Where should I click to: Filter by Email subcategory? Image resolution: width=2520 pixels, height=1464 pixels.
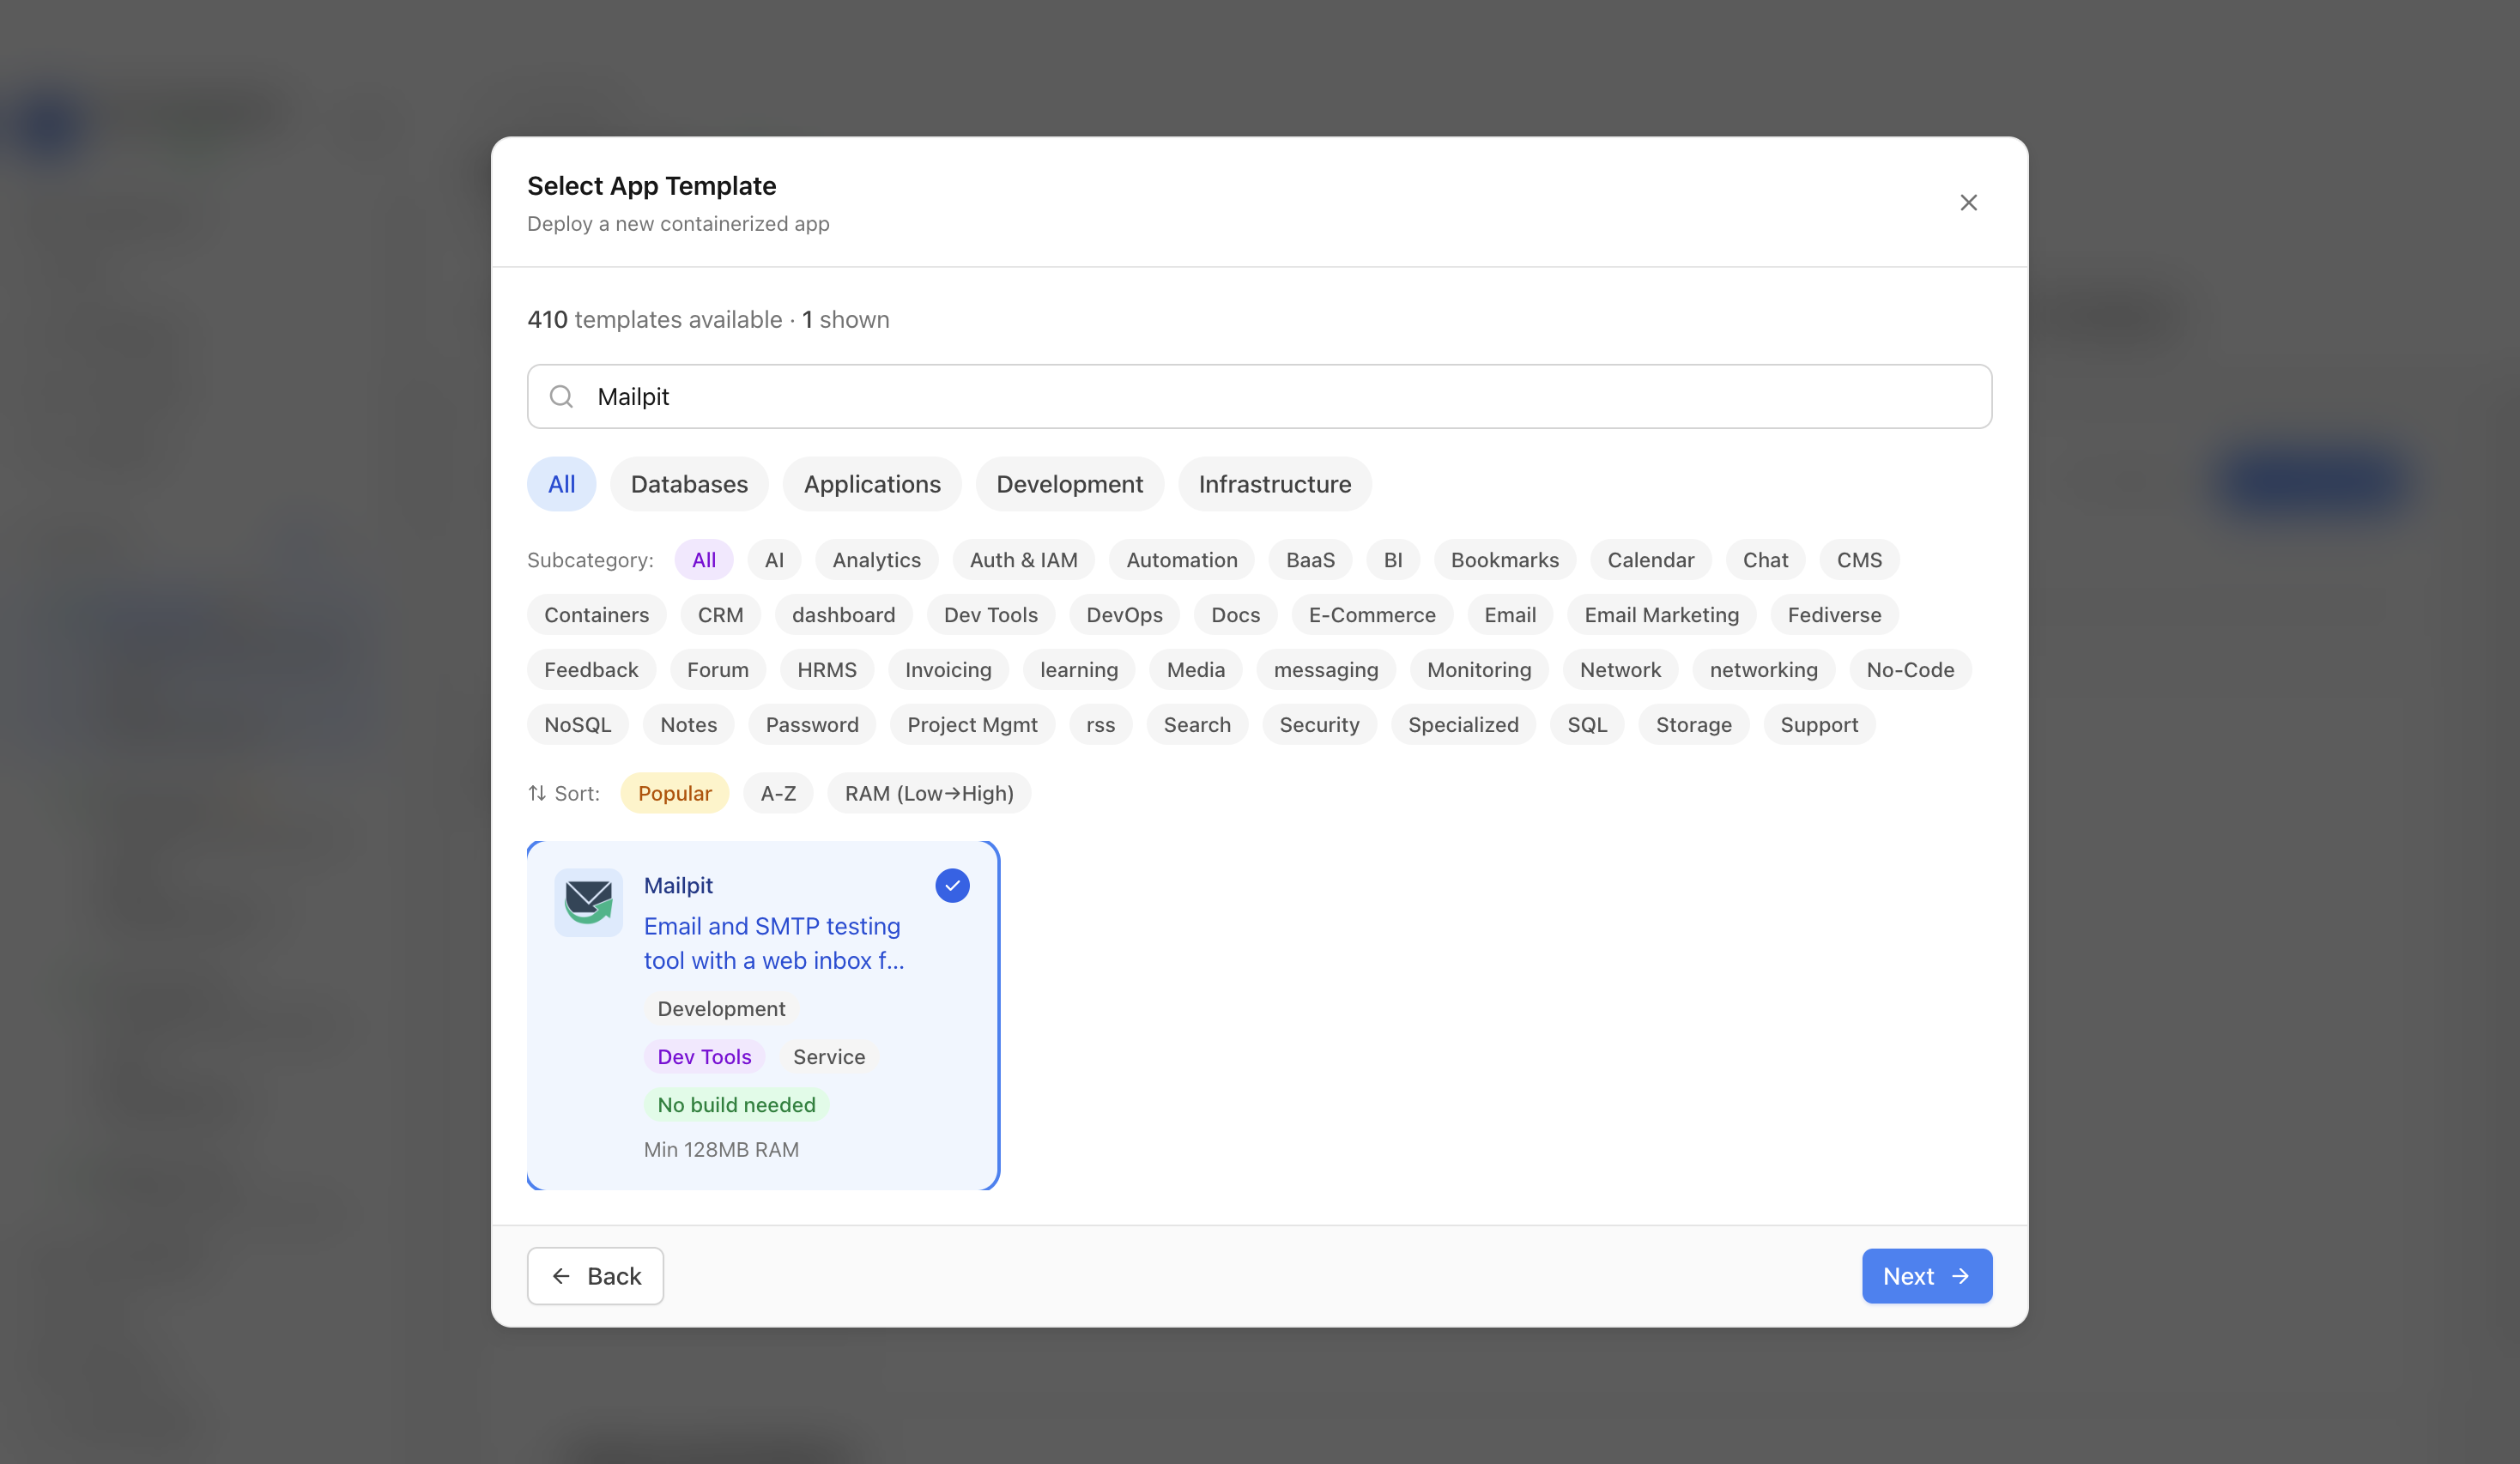1510,615
